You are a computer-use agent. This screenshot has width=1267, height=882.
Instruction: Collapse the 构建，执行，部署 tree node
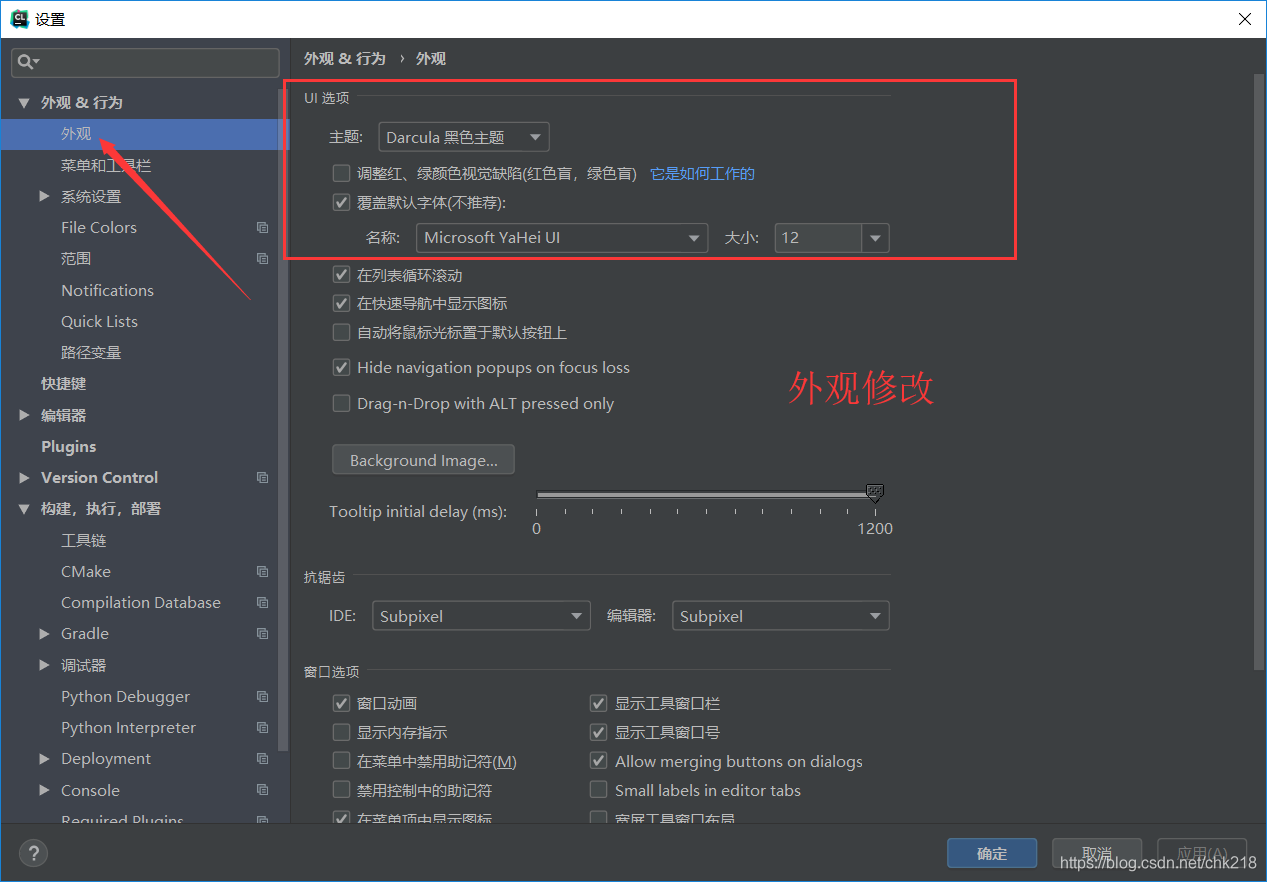pyautogui.click(x=24, y=509)
